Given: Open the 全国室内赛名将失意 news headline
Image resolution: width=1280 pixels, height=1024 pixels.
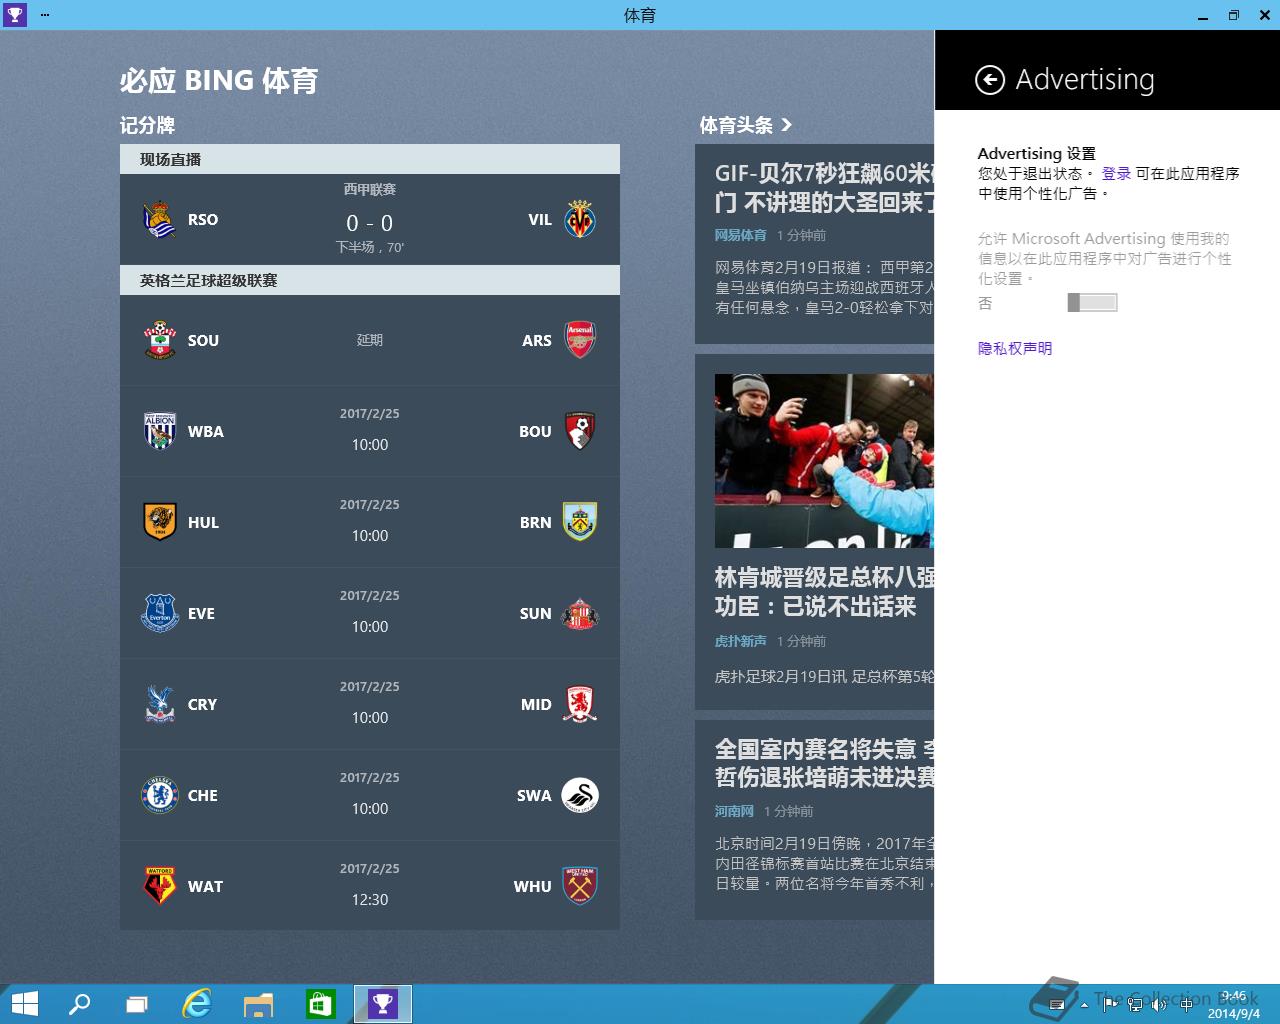Looking at the screenshot, I should [x=824, y=763].
